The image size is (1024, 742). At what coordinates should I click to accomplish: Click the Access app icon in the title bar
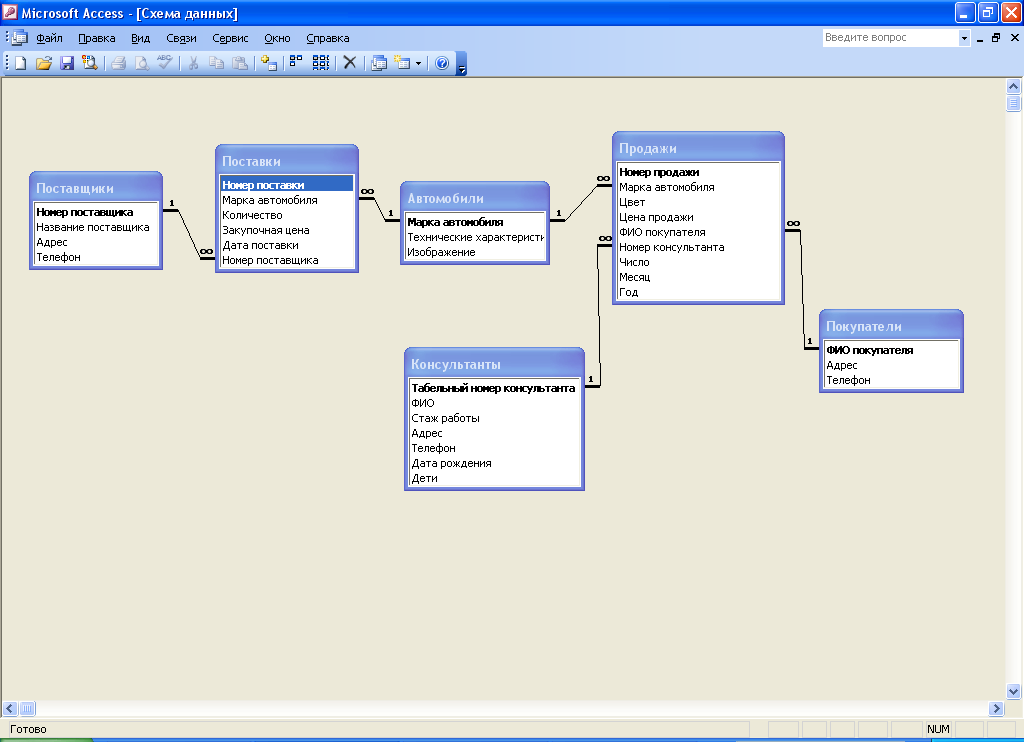click(10, 12)
